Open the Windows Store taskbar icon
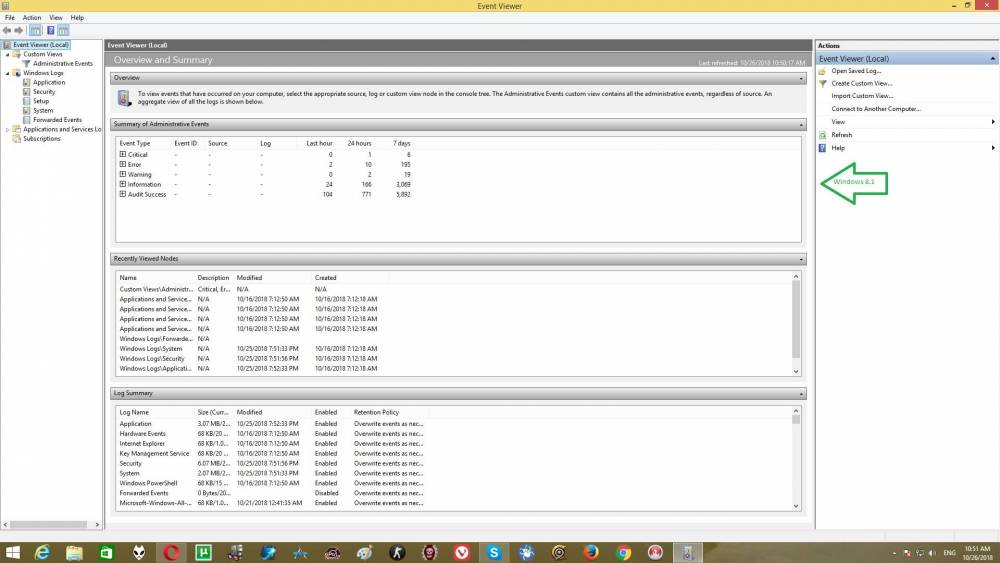 point(107,553)
